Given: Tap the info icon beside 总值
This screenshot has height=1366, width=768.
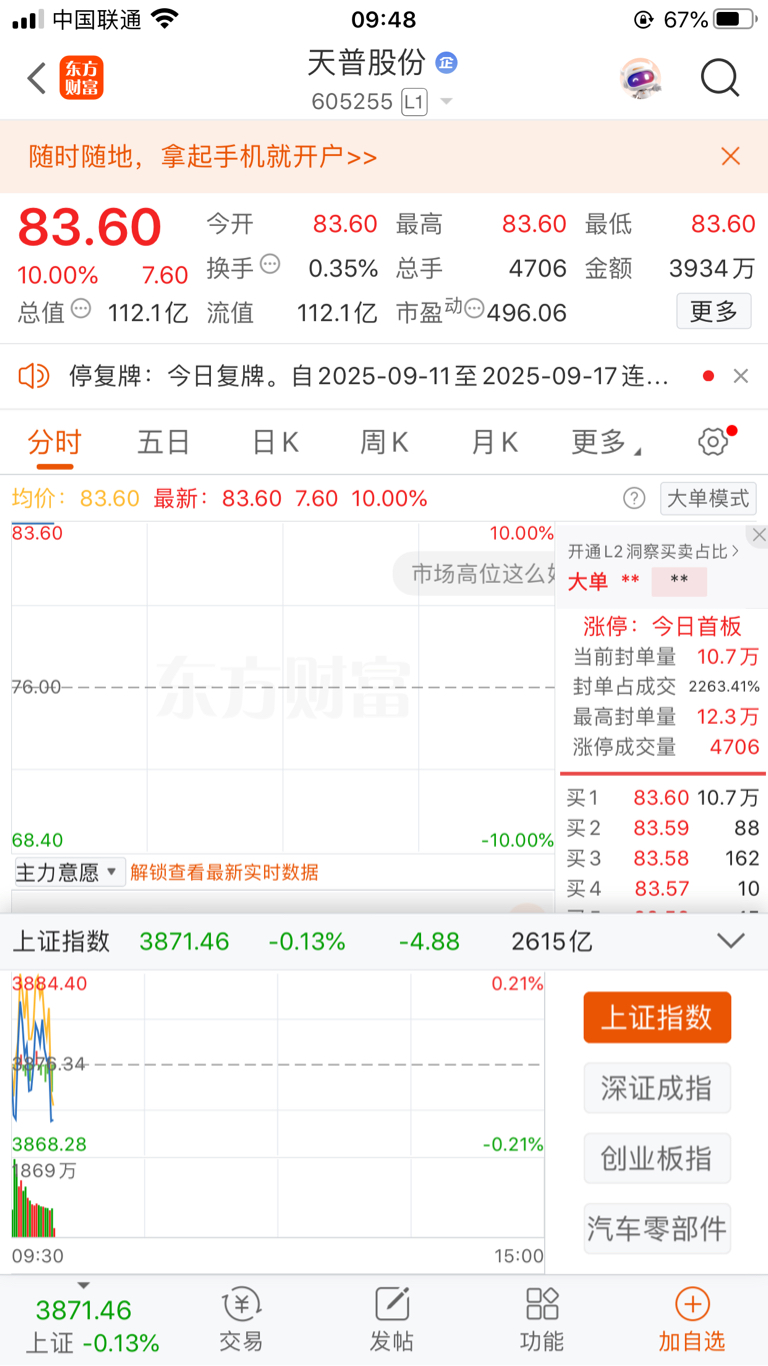Looking at the screenshot, I should (81, 309).
